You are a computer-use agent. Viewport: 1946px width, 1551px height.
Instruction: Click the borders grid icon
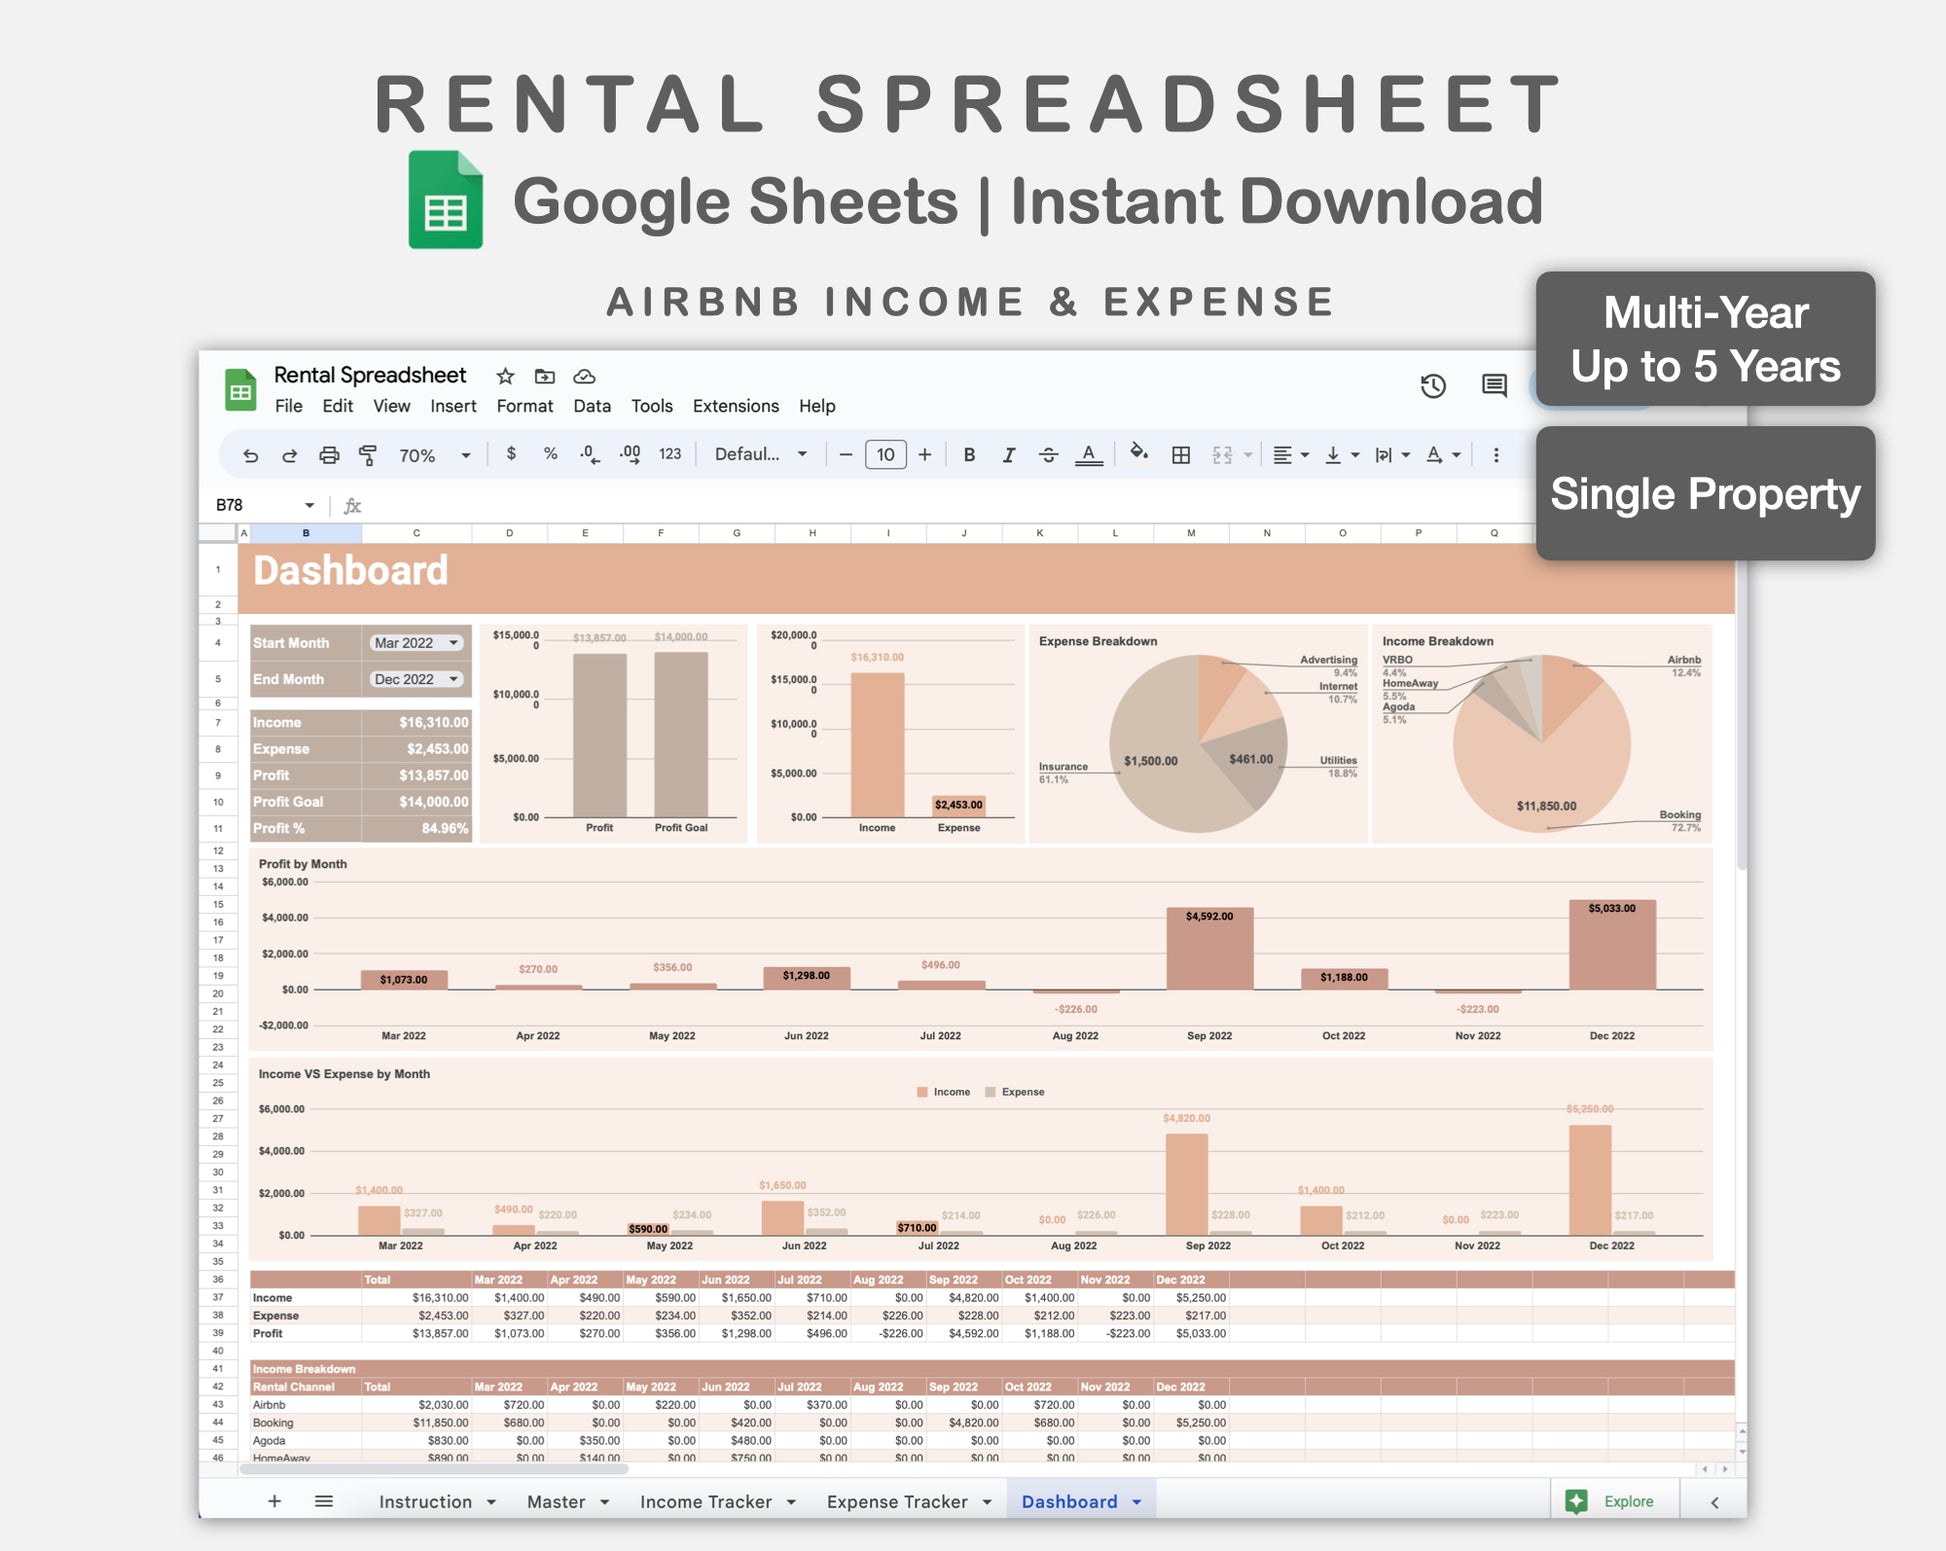pos(1181,455)
